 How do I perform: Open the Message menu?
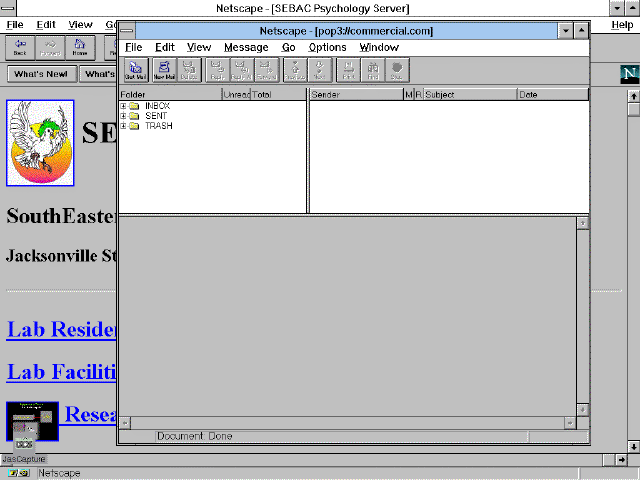pos(246,47)
